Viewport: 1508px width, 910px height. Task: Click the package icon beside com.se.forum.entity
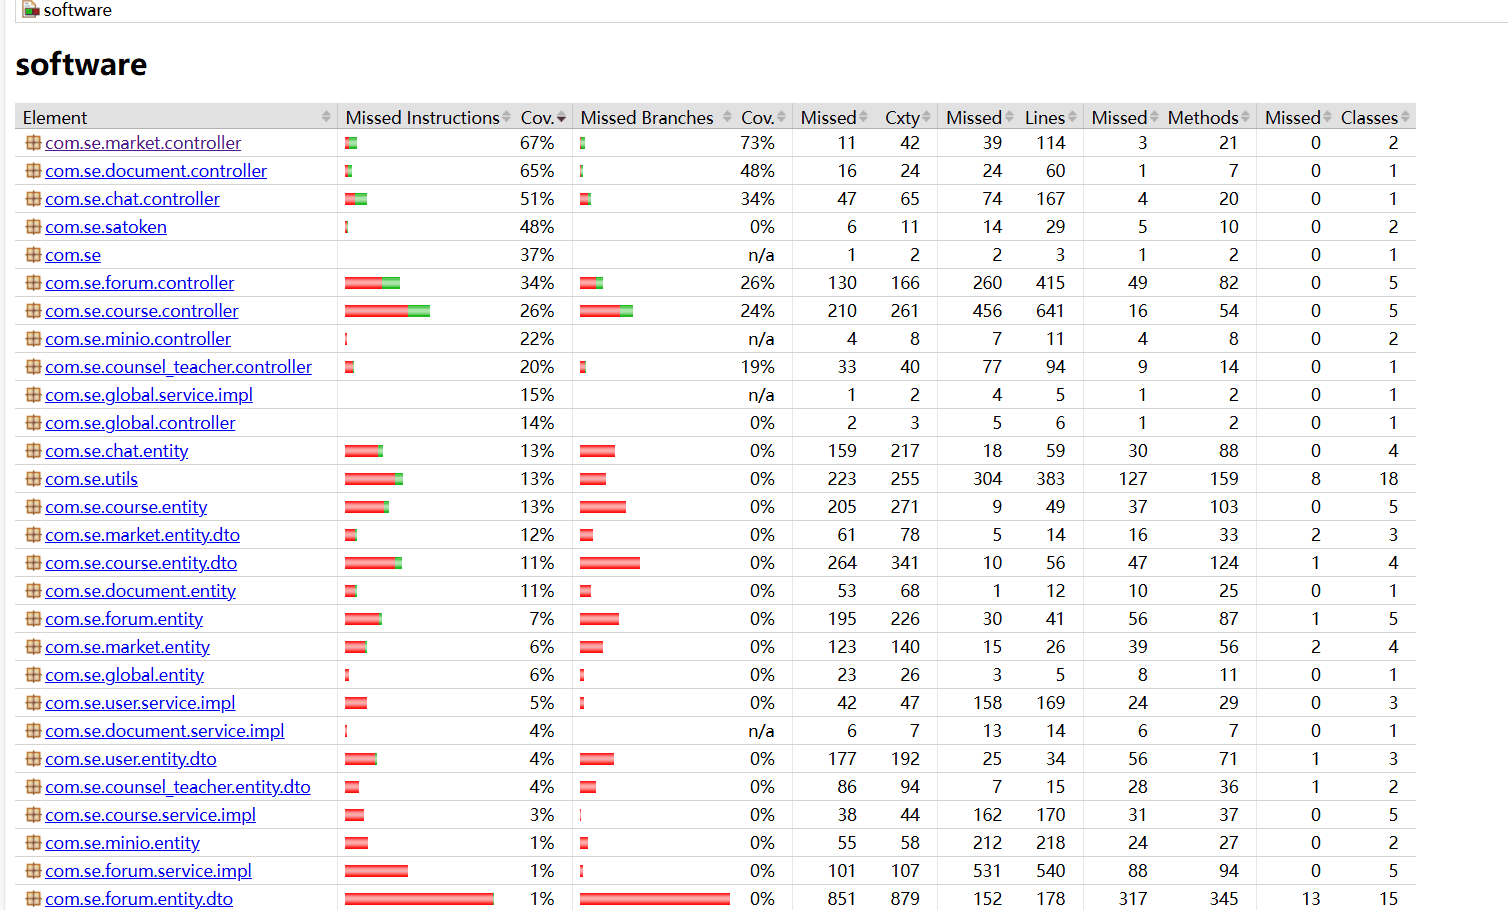[33, 619]
